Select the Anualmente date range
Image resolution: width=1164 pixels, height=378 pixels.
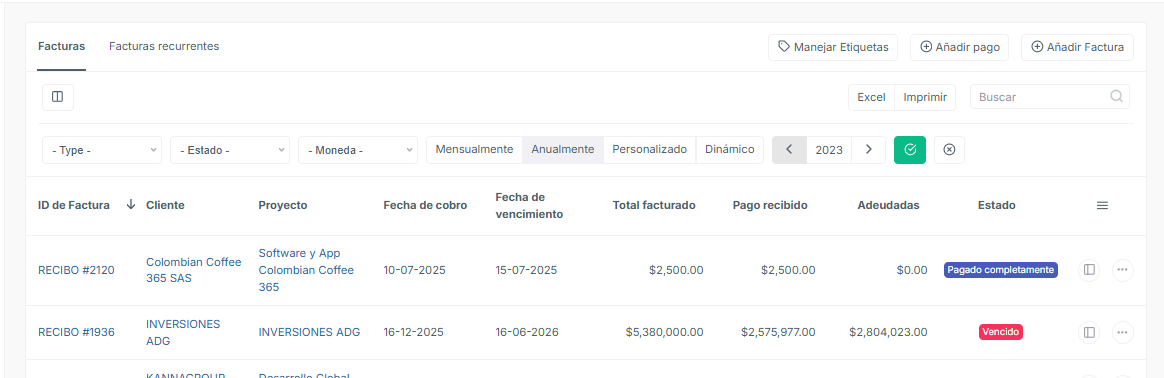(563, 149)
